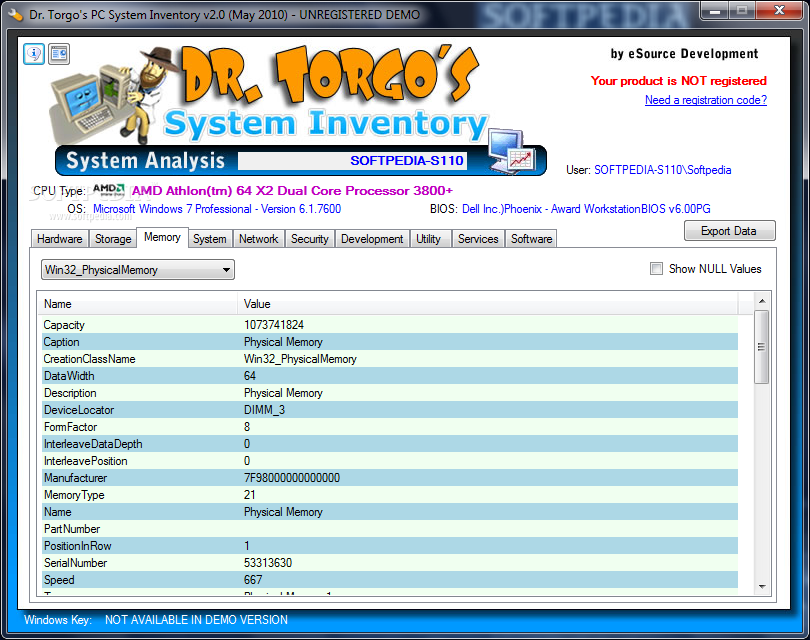Select the DataWidth row

[388, 376]
